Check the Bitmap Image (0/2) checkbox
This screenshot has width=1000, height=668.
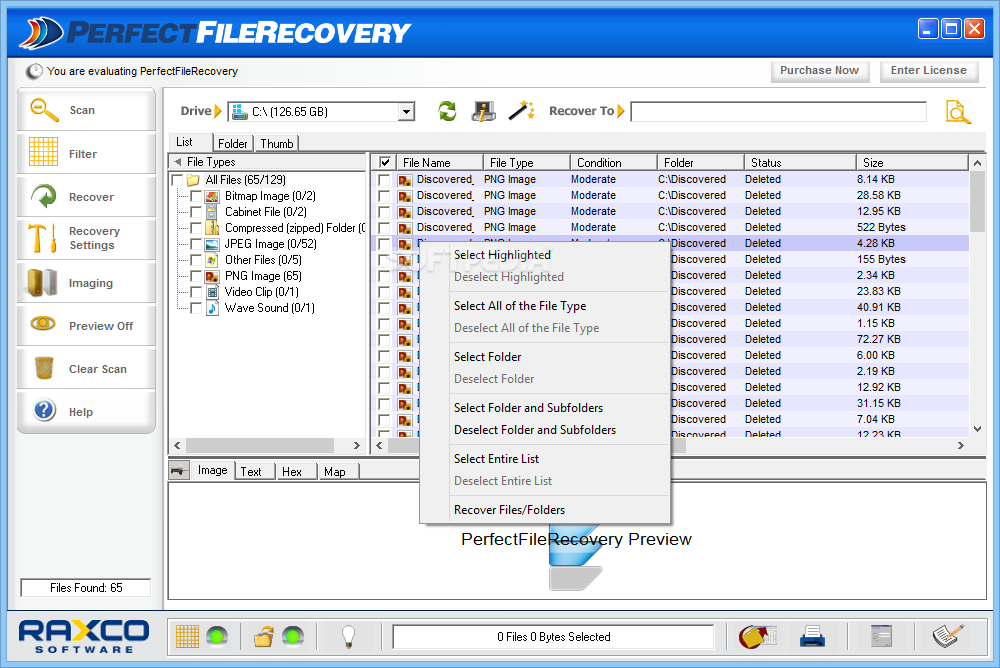196,196
